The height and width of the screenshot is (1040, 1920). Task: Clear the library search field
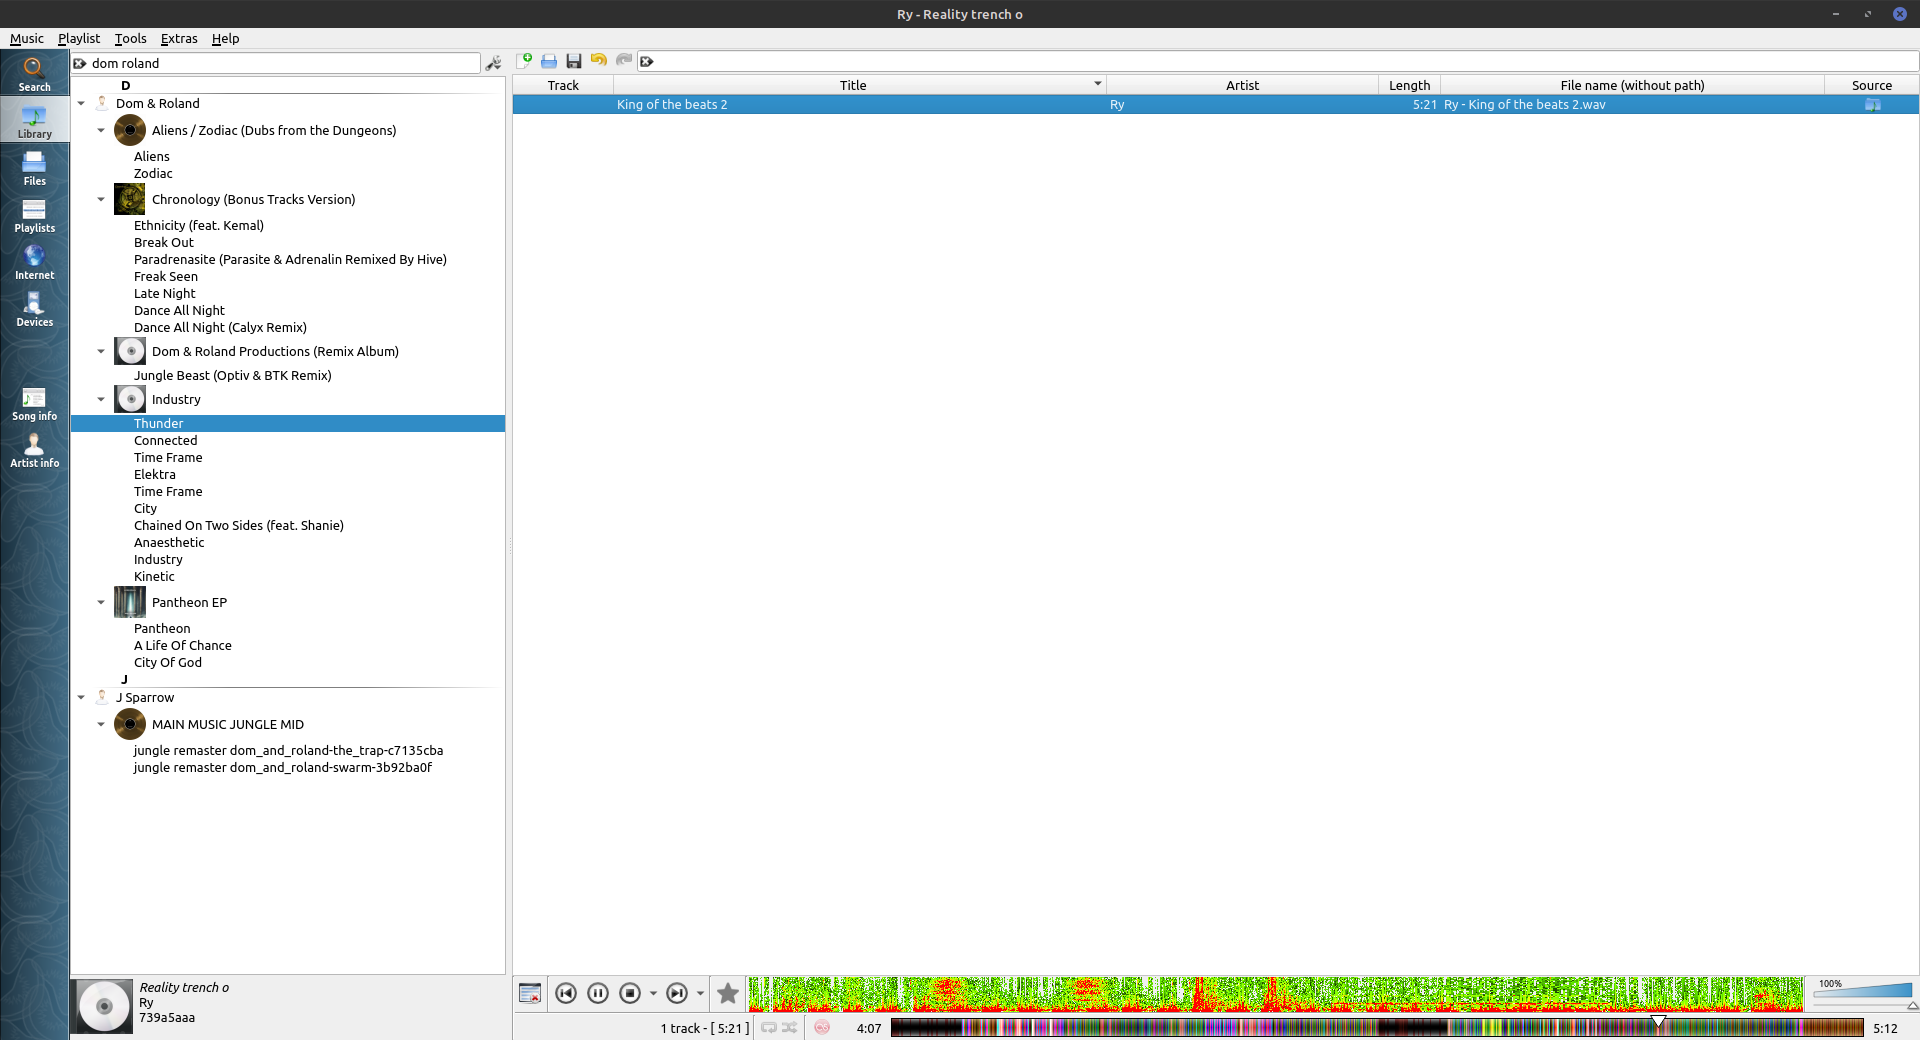point(80,63)
